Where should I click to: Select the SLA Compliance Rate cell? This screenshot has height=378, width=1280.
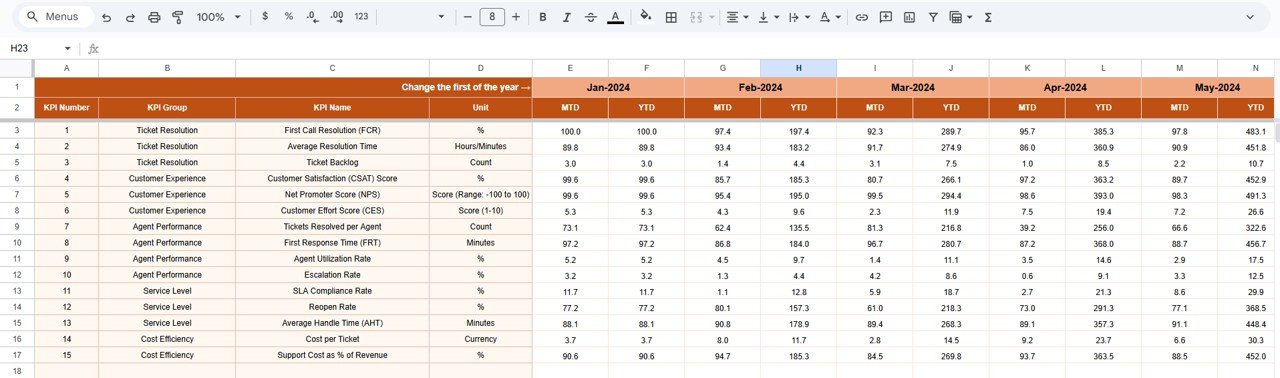point(332,291)
